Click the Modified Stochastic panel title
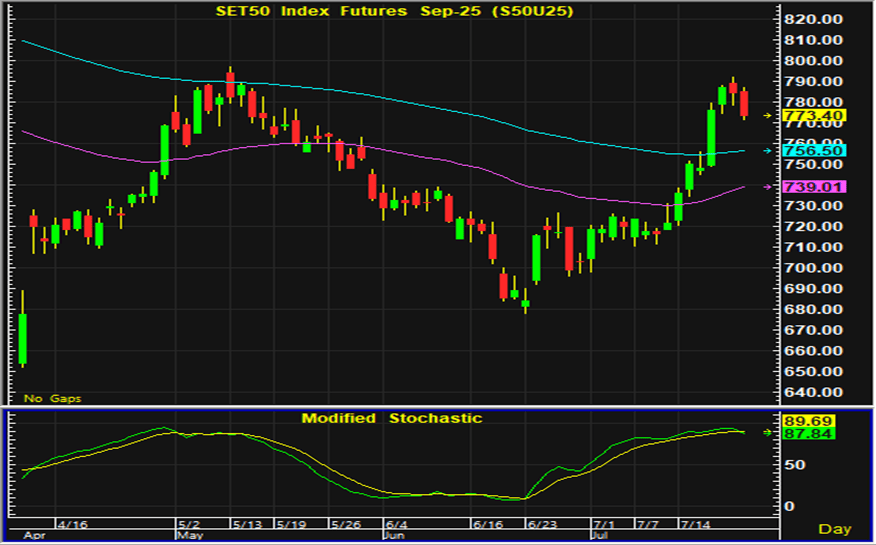 tap(391, 418)
